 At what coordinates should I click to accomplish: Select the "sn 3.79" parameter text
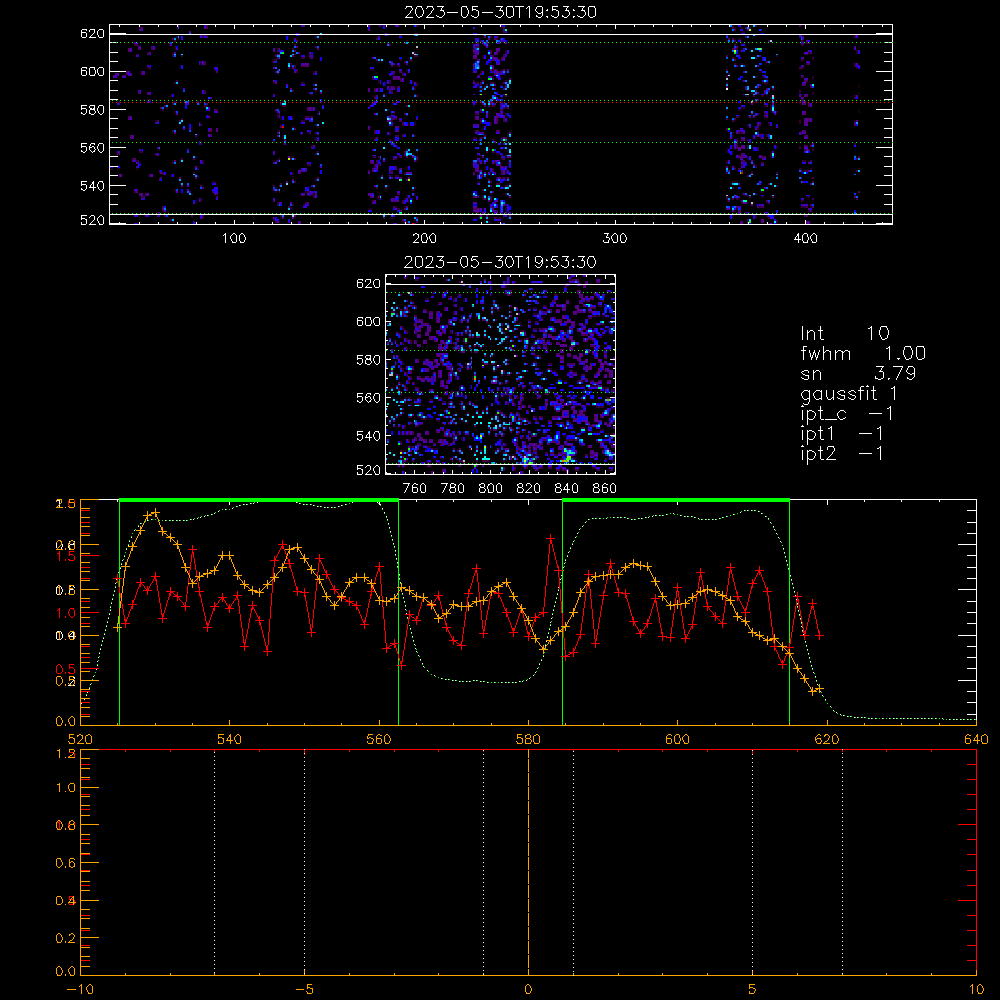point(858,373)
